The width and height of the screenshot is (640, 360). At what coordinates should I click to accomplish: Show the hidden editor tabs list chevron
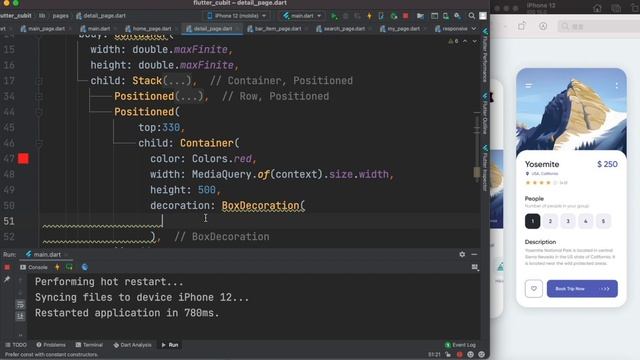474,29
